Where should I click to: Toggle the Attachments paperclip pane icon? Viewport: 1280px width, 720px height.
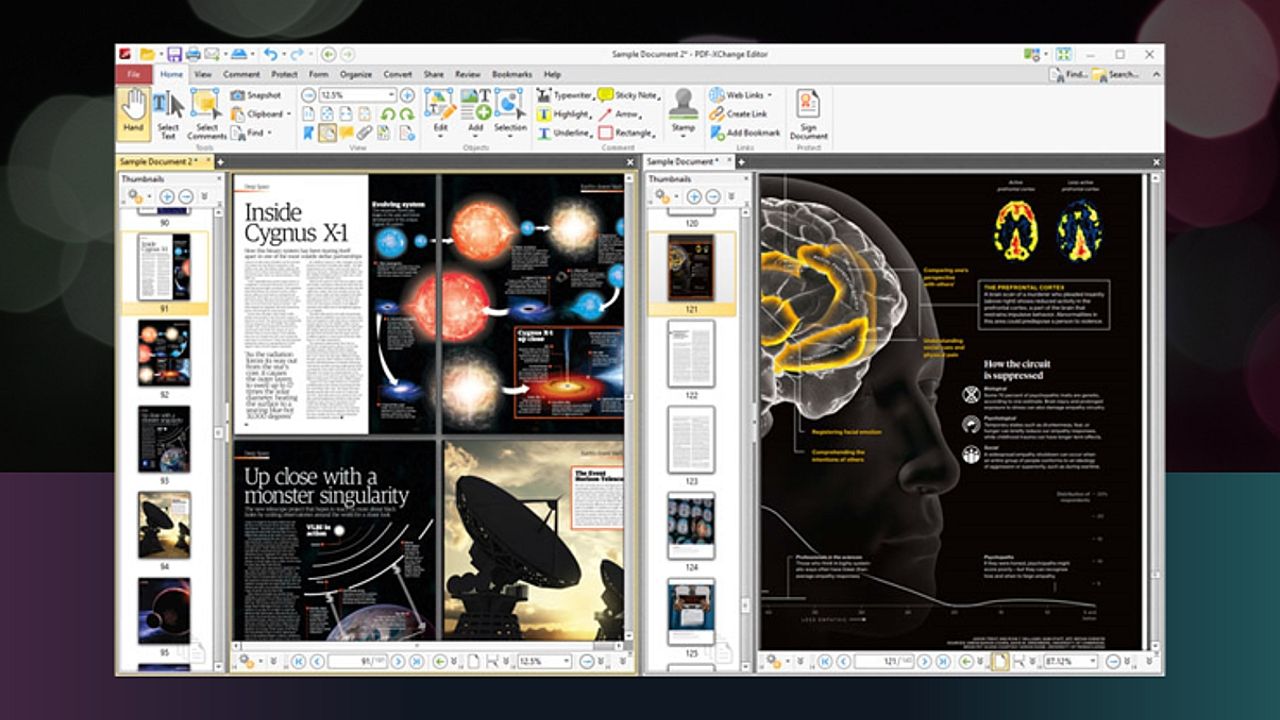coord(364,132)
